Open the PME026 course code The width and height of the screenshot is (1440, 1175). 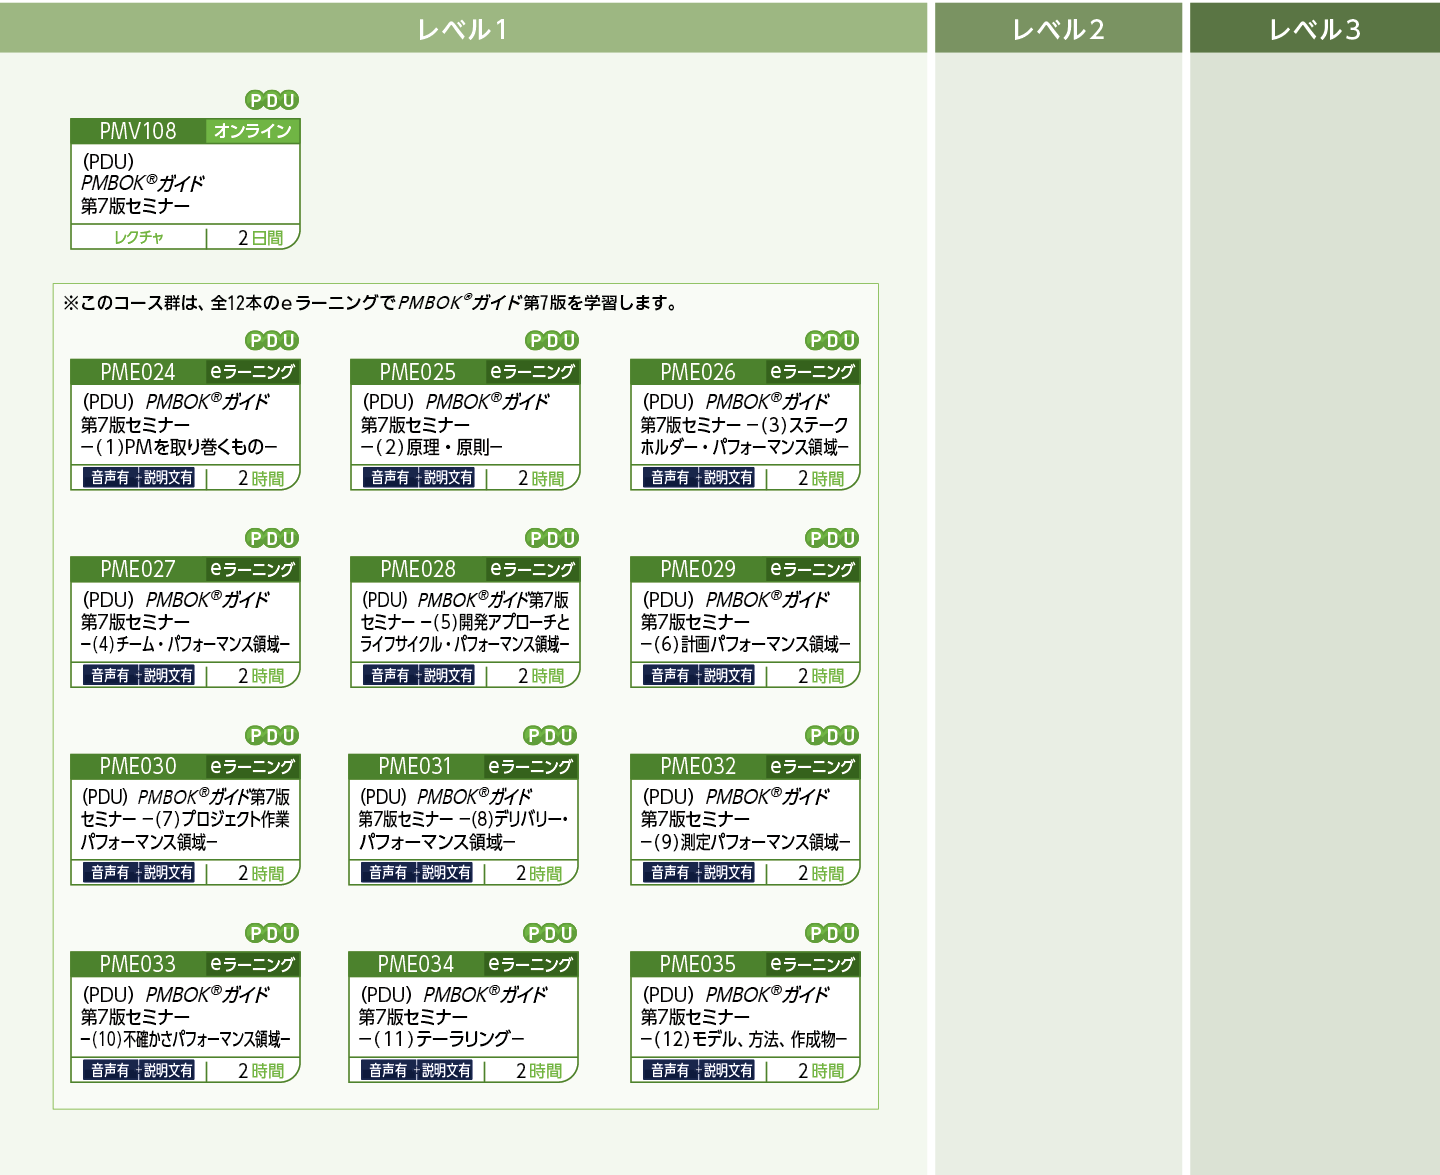coord(698,372)
